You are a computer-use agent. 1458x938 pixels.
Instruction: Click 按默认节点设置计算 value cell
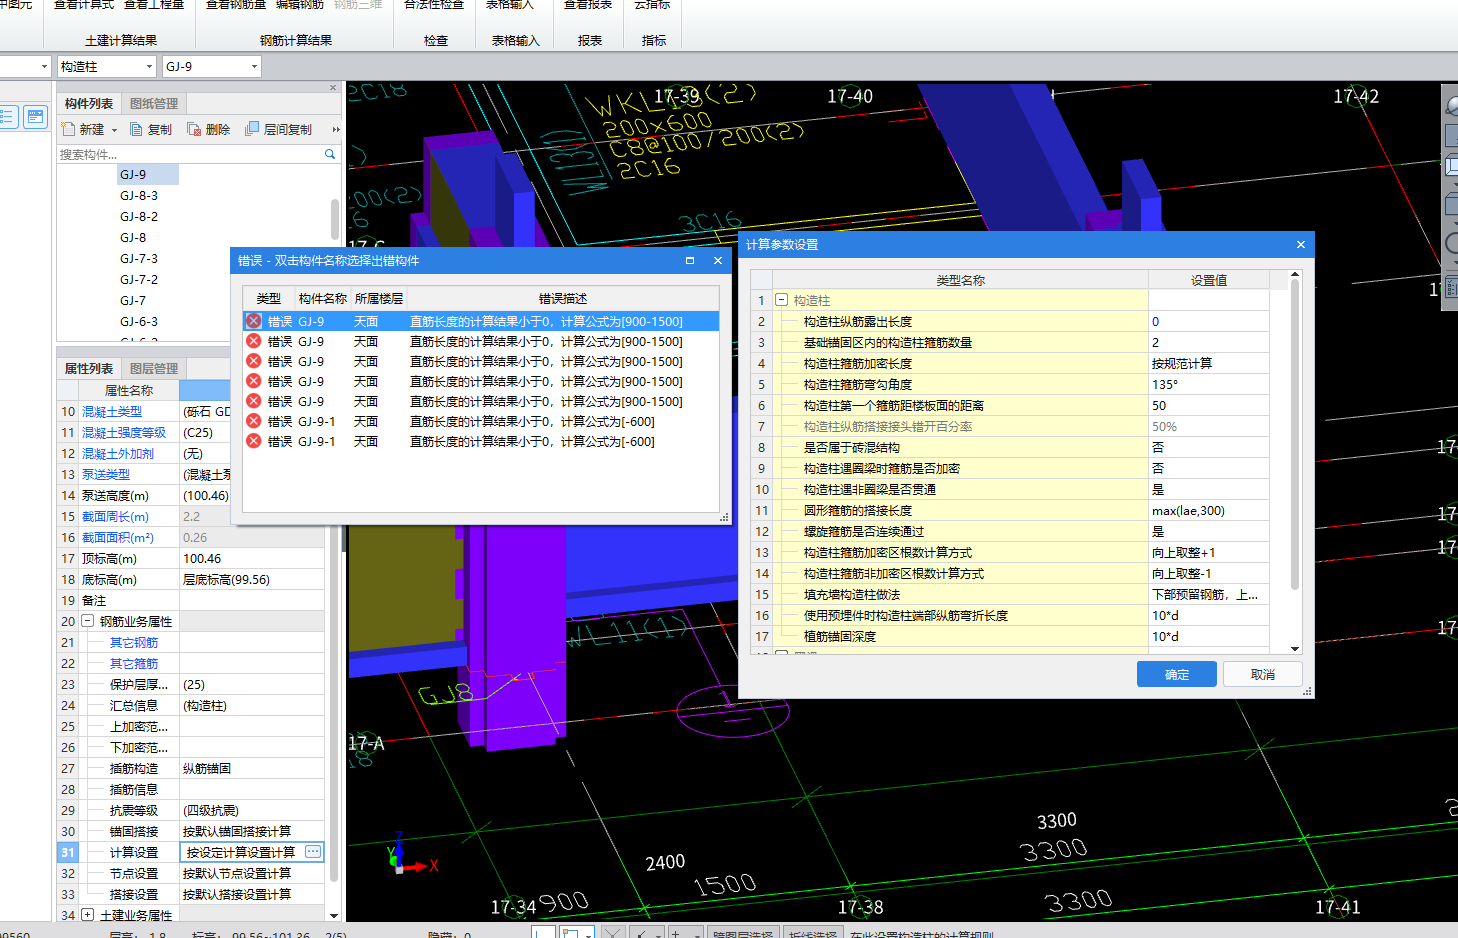point(252,873)
